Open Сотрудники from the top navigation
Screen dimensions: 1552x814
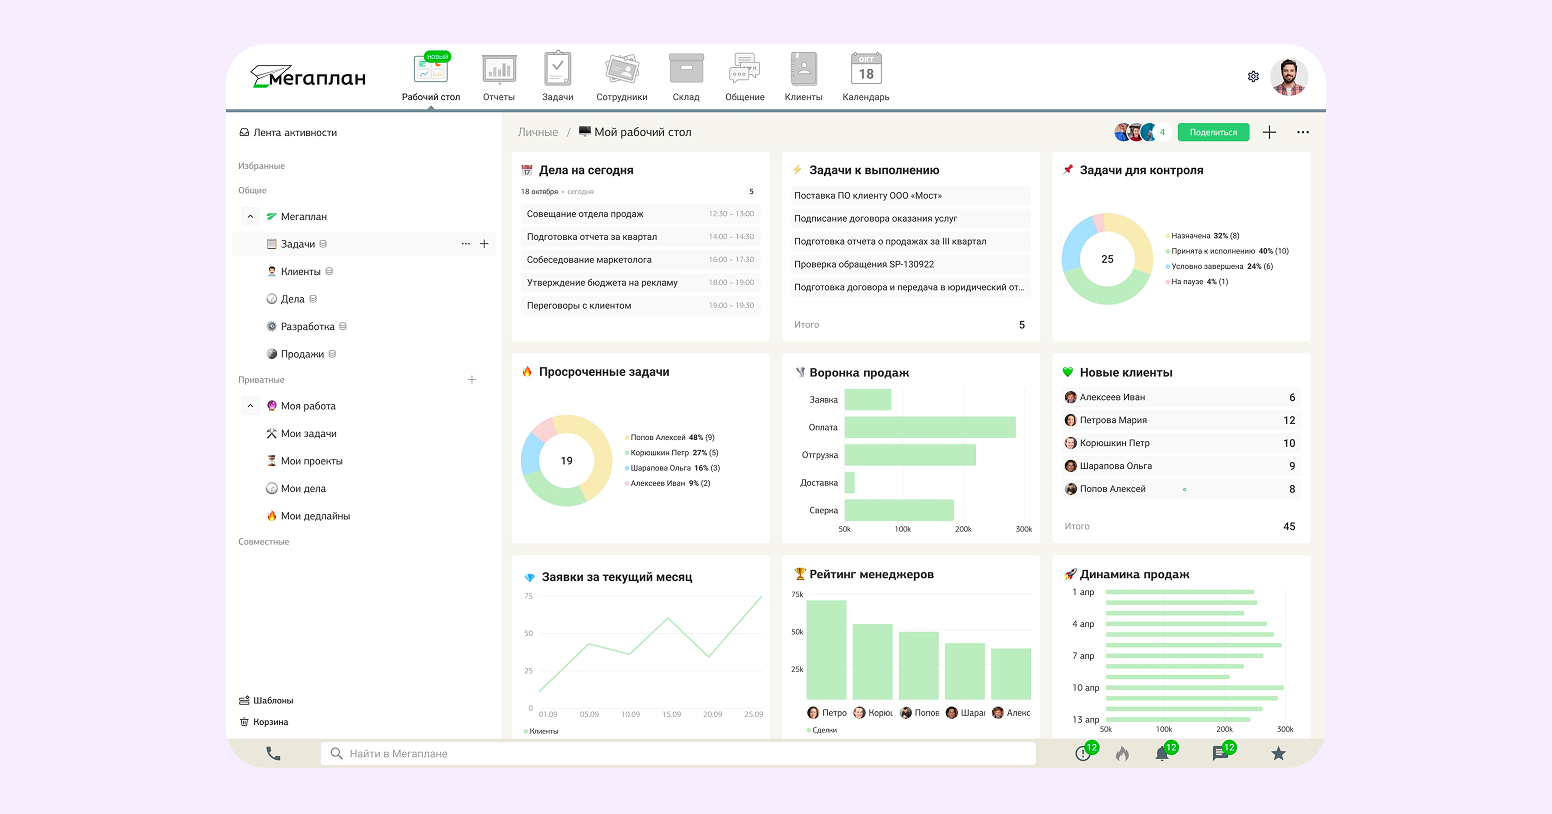622,68
